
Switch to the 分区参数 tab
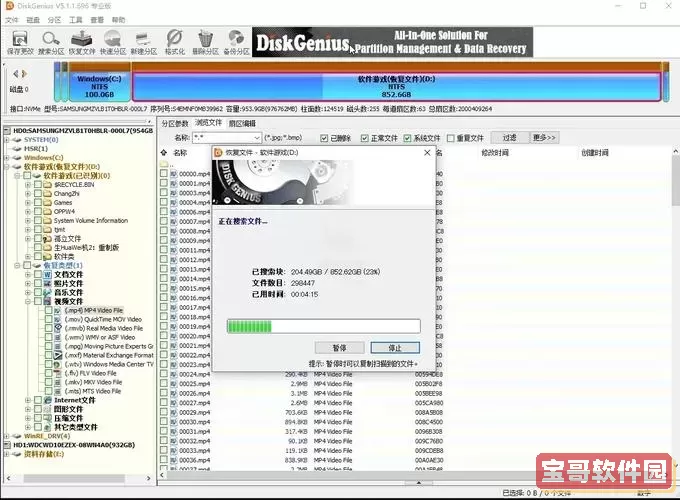175,124
